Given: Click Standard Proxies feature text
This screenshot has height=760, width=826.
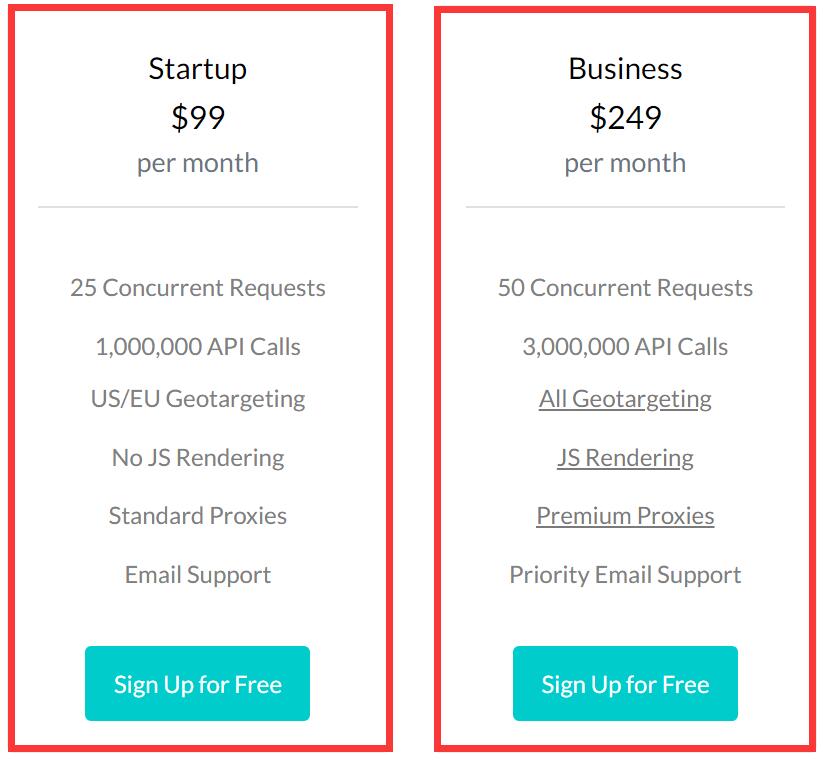Looking at the screenshot, I should (x=197, y=516).
